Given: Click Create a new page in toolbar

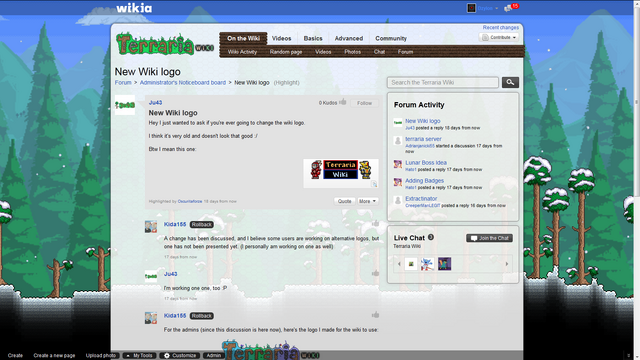Looking at the screenshot, I should [54, 356].
